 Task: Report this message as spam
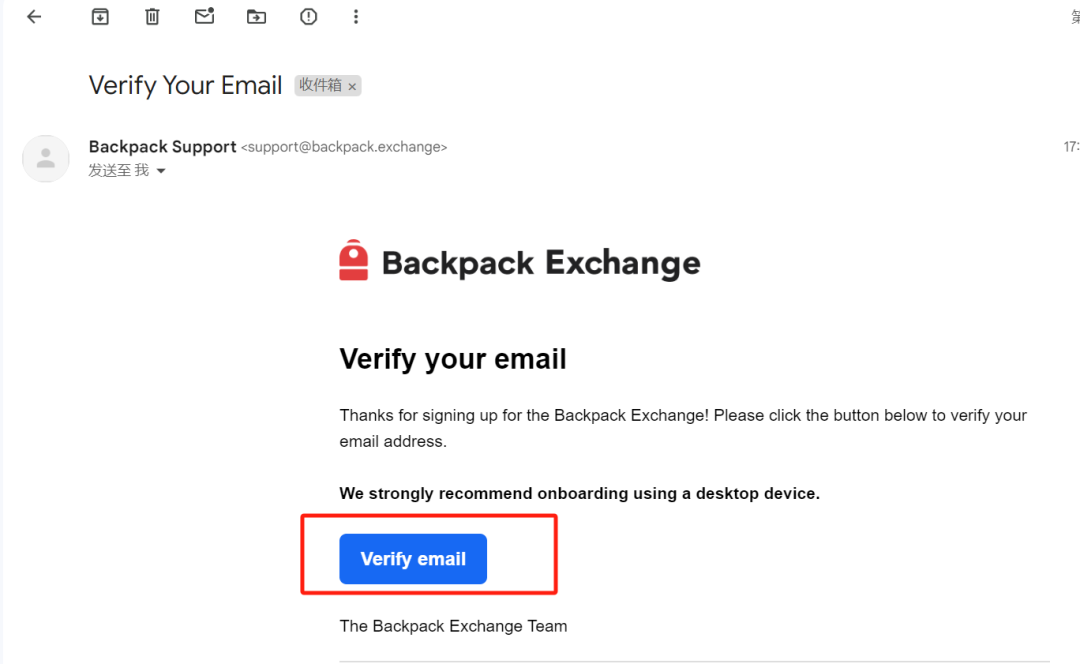pyautogui.click(x=309, y=17)
